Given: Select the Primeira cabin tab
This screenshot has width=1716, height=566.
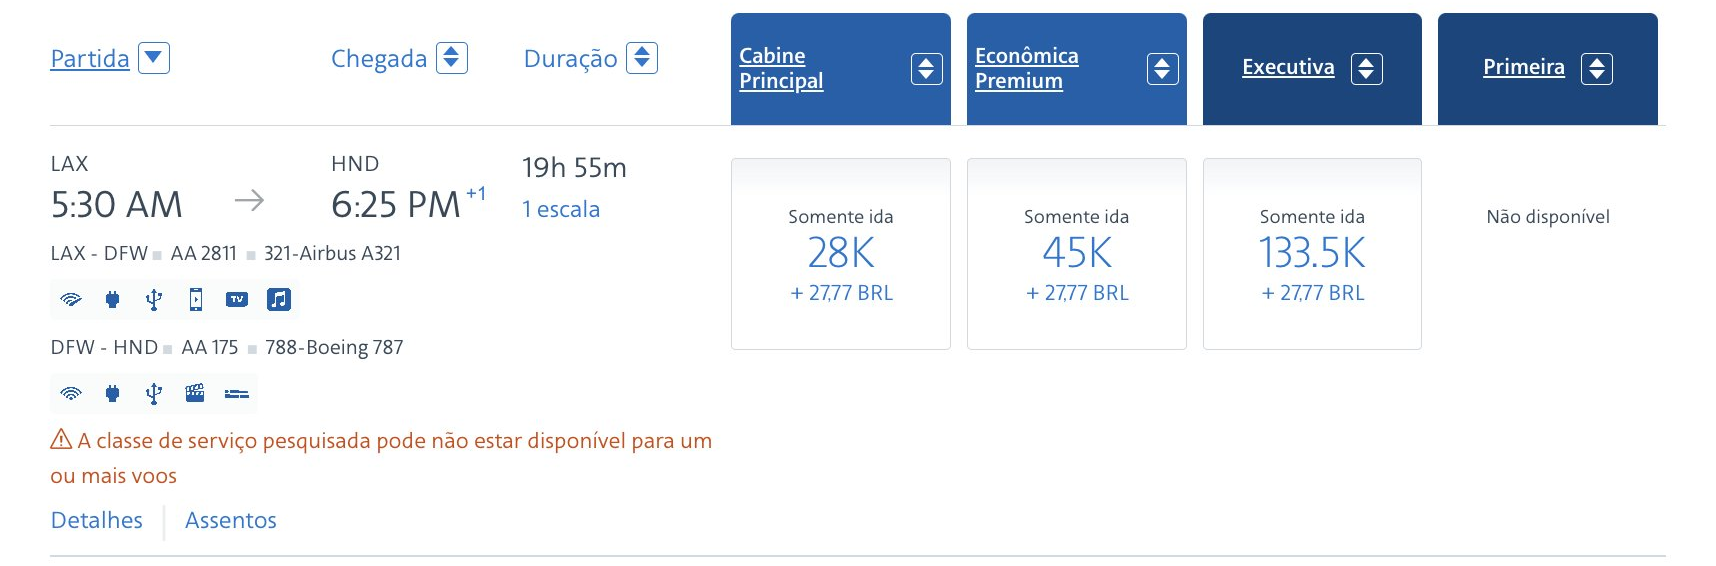Looking at the screenshot, I should (1548, 69).
